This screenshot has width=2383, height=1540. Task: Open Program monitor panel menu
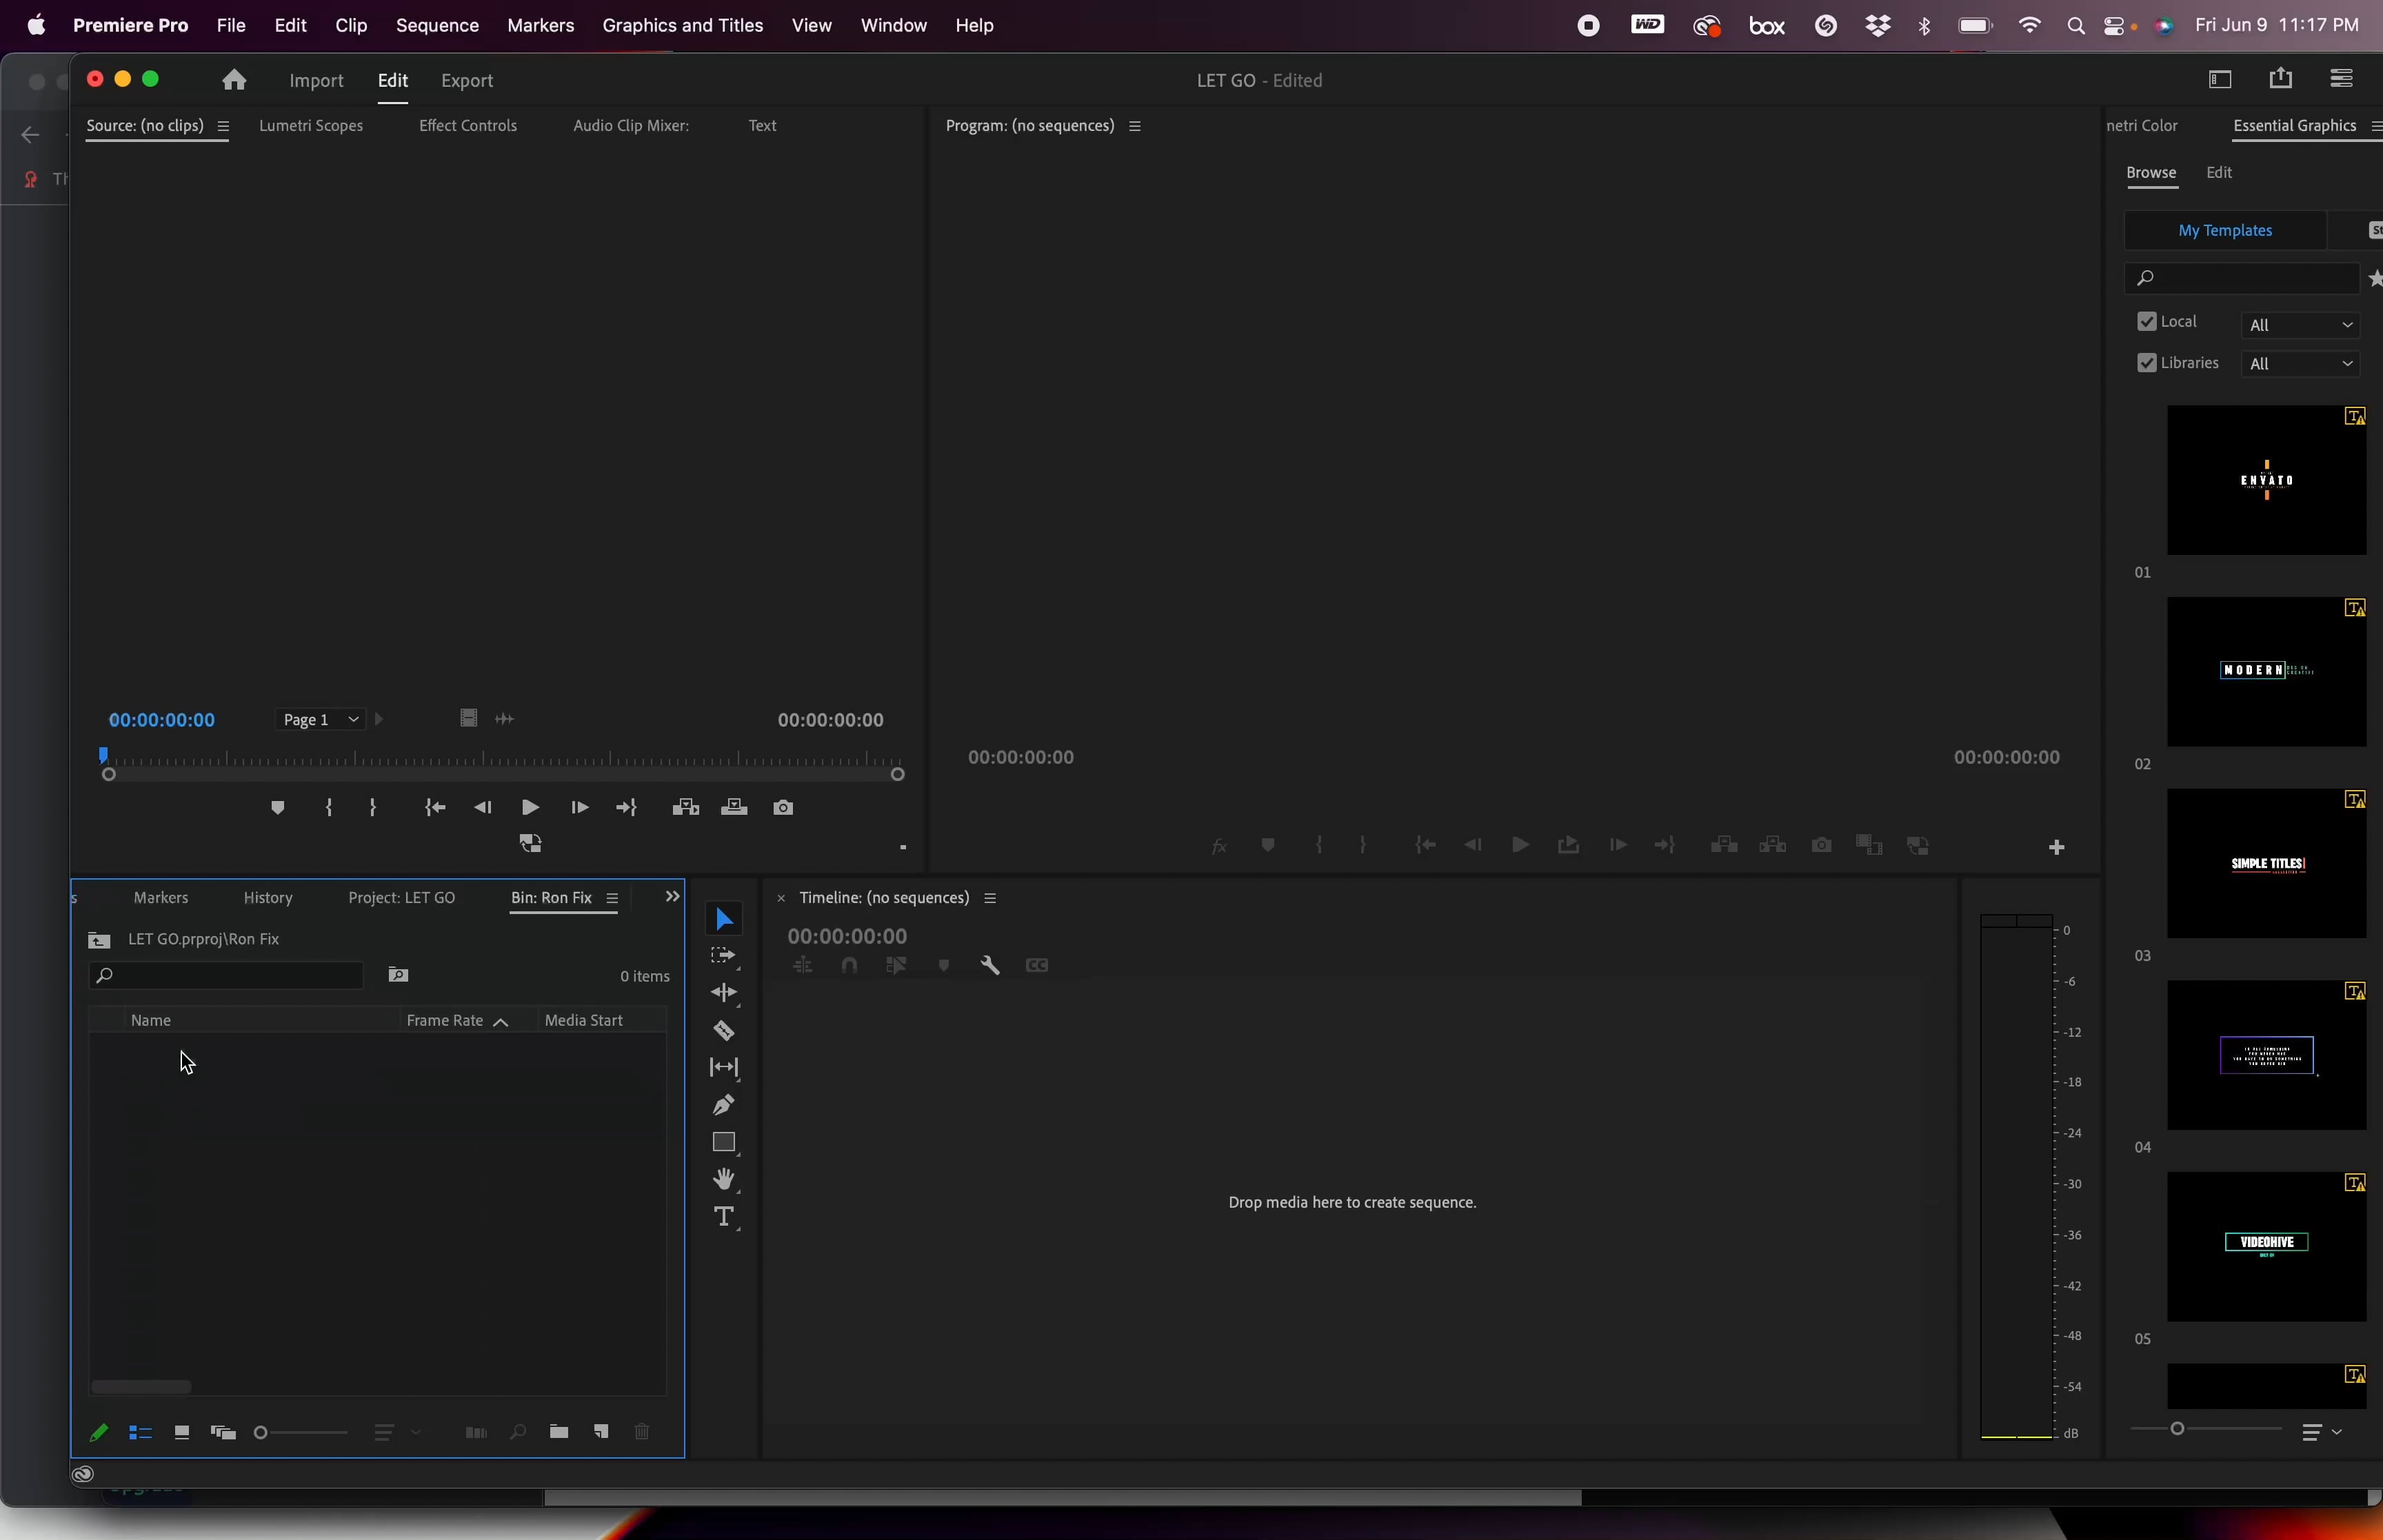[x=1135, y=126]
